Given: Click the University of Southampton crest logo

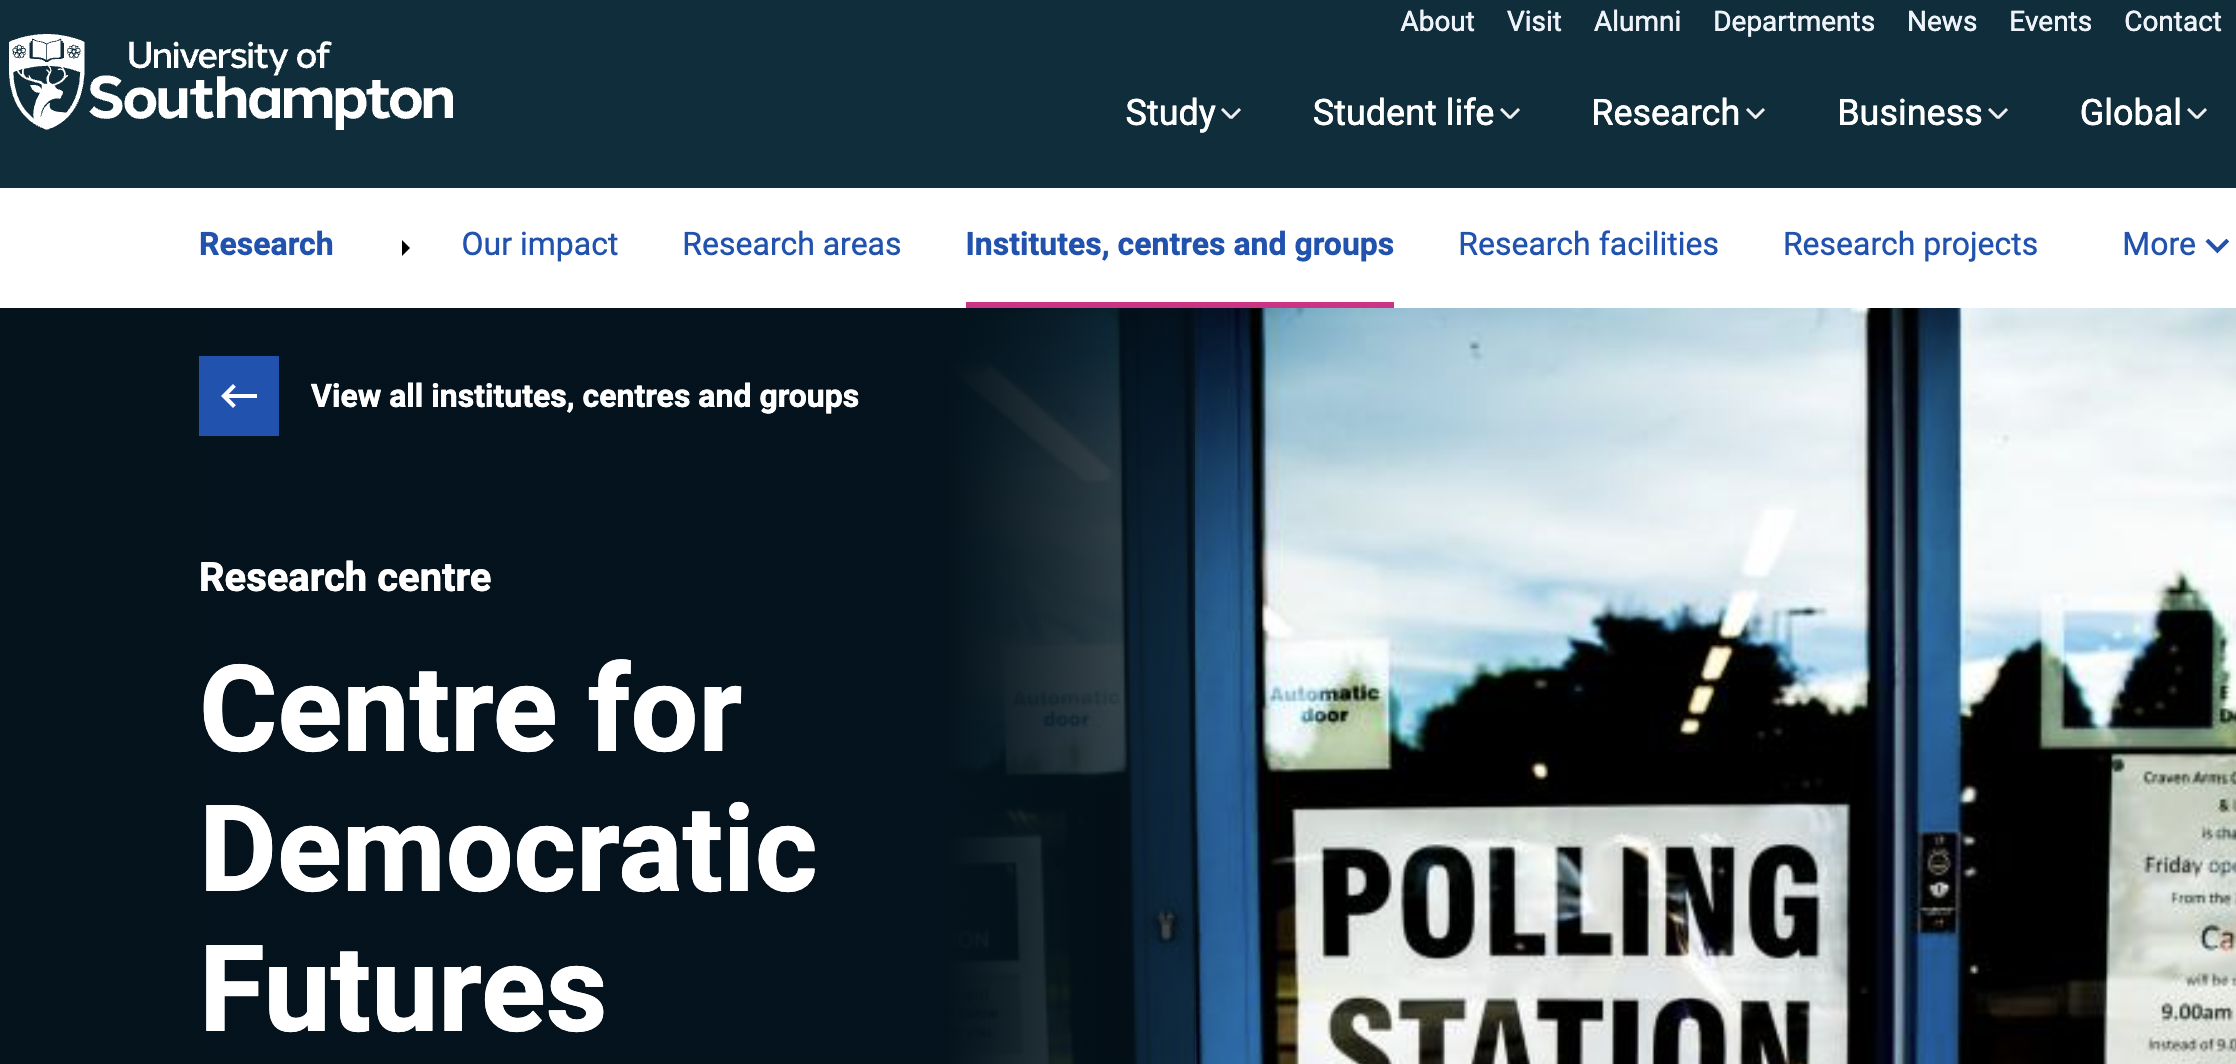Looking at the screenshot, I should point(46,82).
